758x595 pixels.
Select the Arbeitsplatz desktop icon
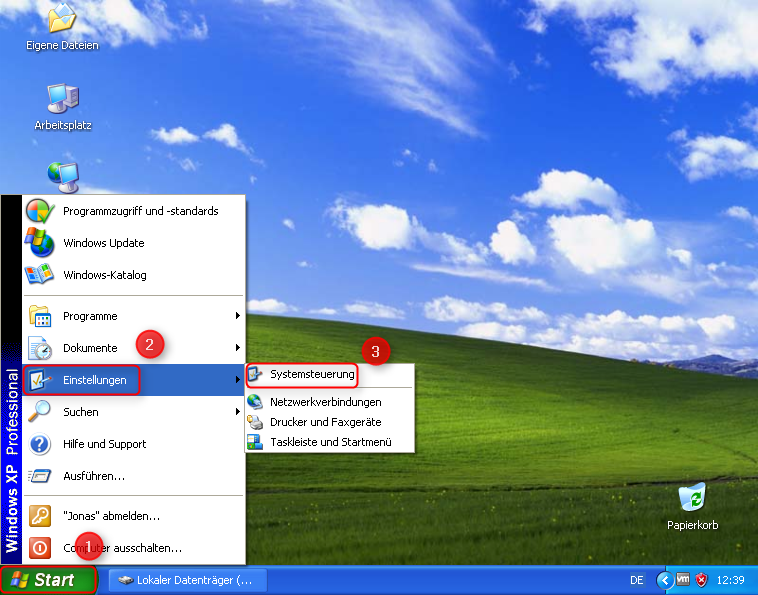coord(63,99)
